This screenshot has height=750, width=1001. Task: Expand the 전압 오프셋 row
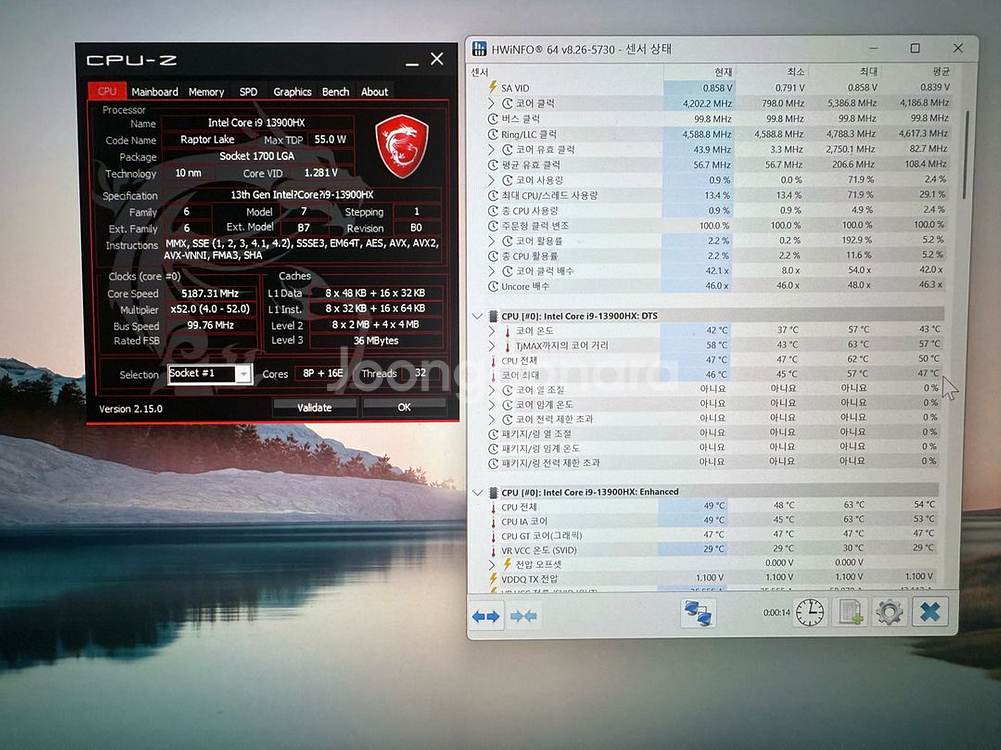click(491, 564)
